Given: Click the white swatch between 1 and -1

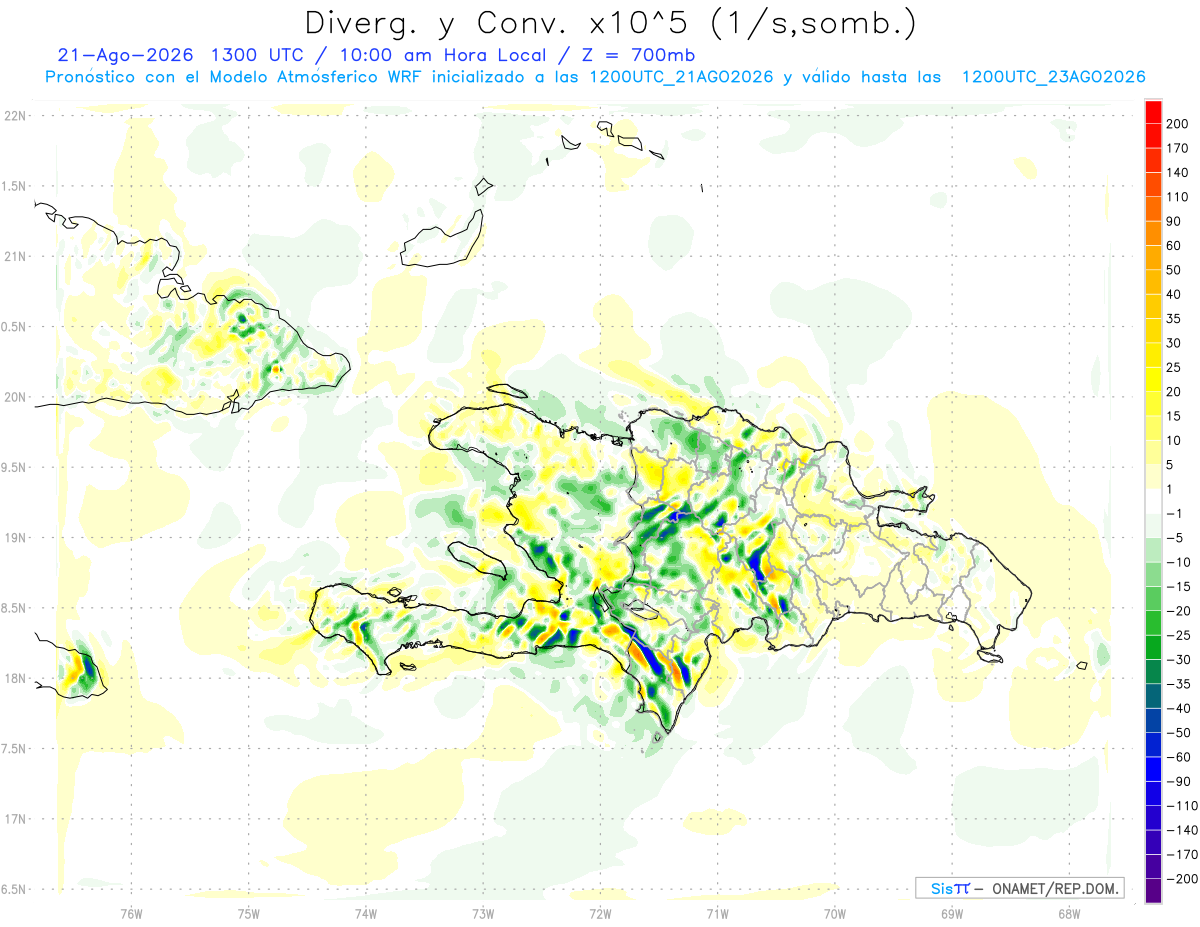Looking at the screenshot, I should pyautogui.click(x=1154, y=501).
